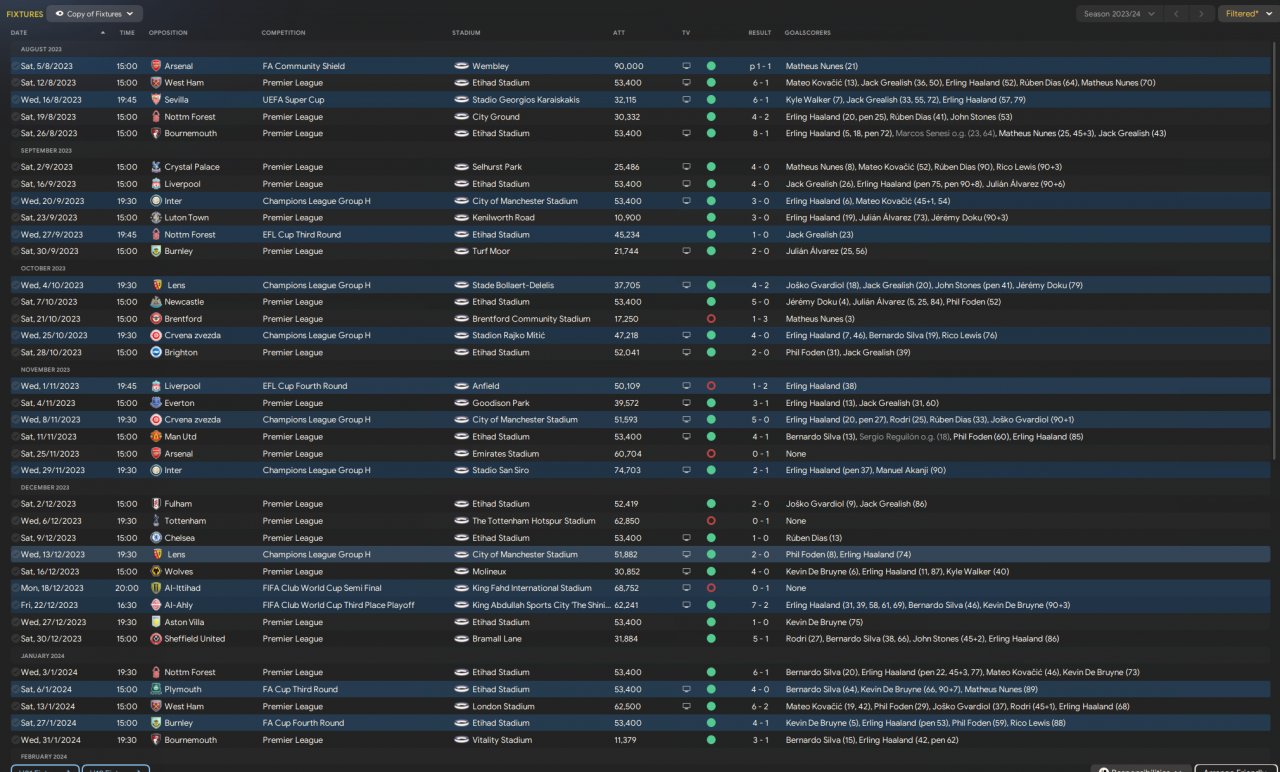
Task: Click the Everton club badge
Action: coord(155,403)
